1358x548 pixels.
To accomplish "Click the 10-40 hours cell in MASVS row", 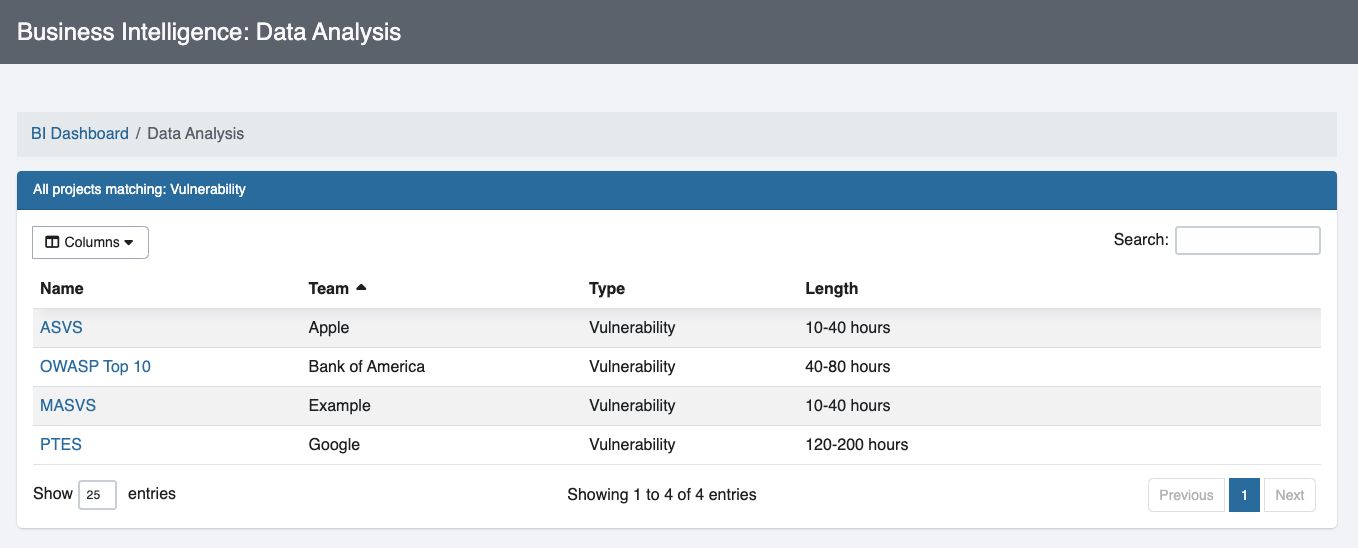I will tap(848, 405).
